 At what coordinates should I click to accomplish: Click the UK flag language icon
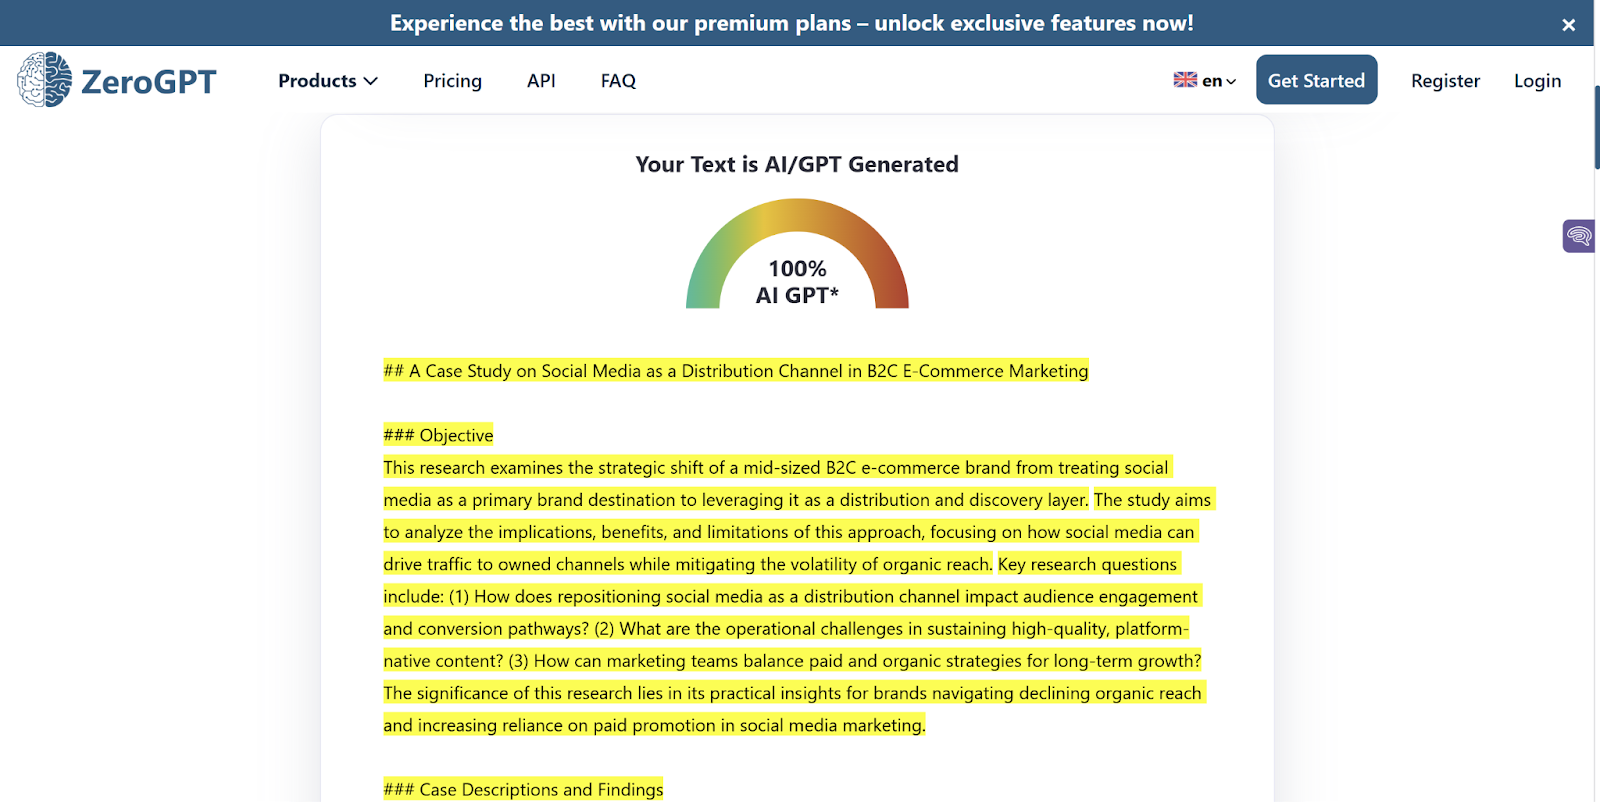1185,80
